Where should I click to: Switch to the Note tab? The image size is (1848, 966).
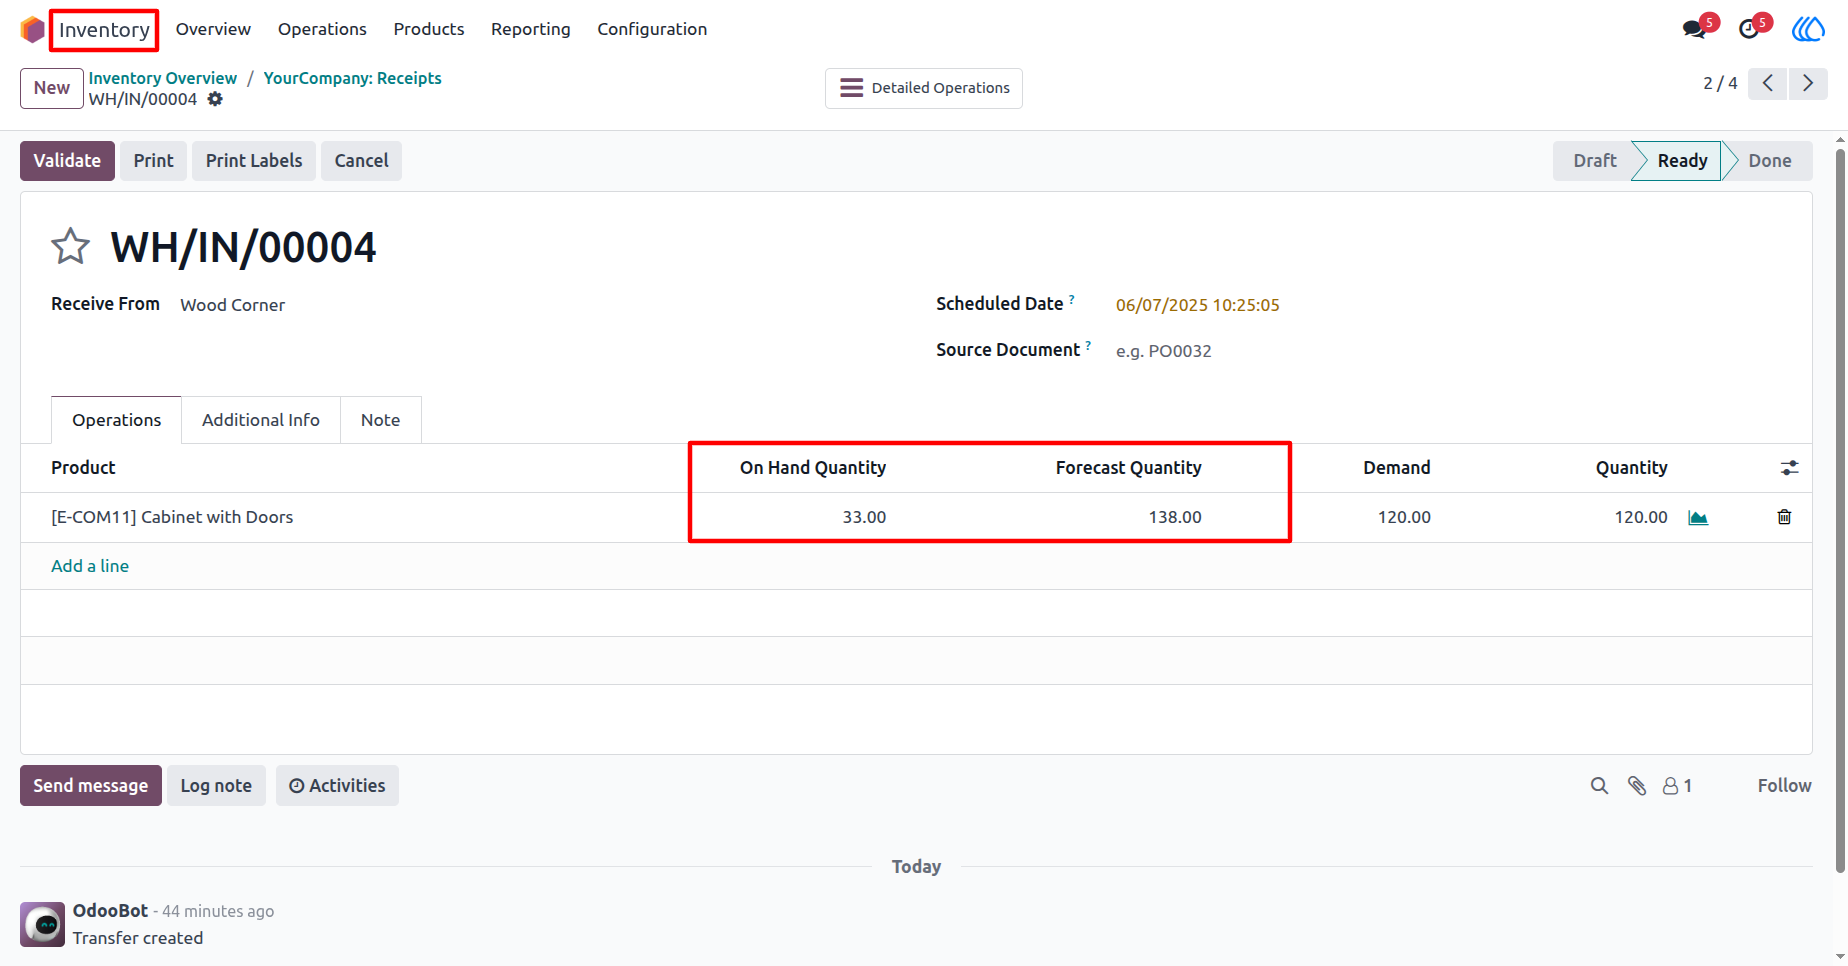(380, 420)
